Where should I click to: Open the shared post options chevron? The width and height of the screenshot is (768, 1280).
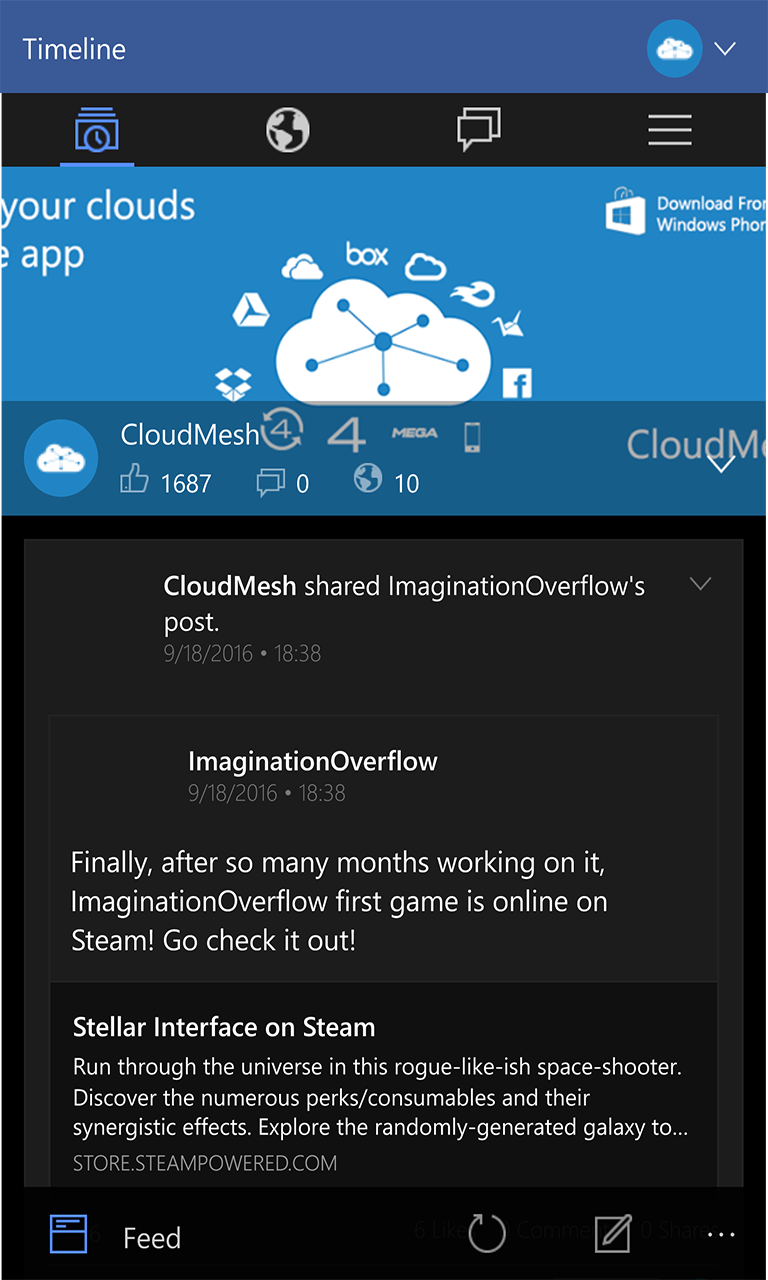click(700, 584)
